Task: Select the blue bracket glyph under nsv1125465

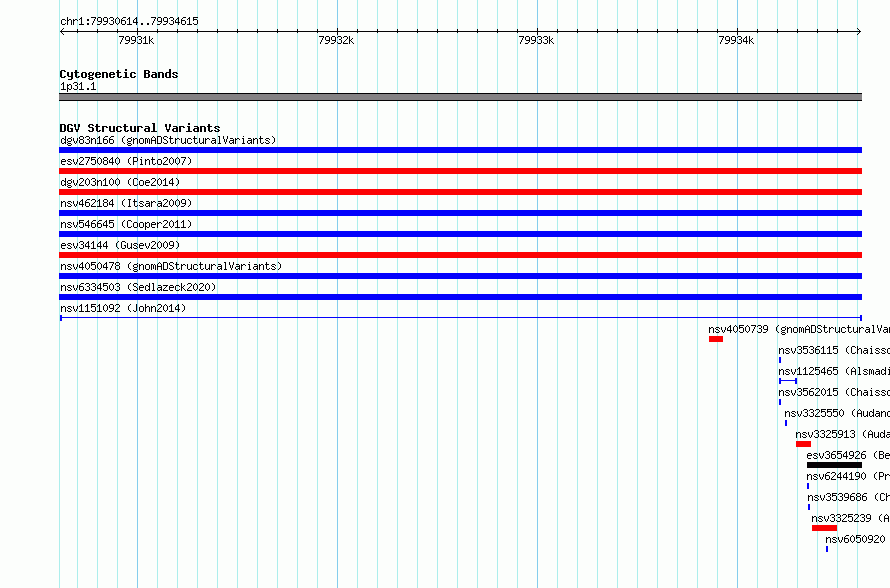Action: tap(788, 381)
